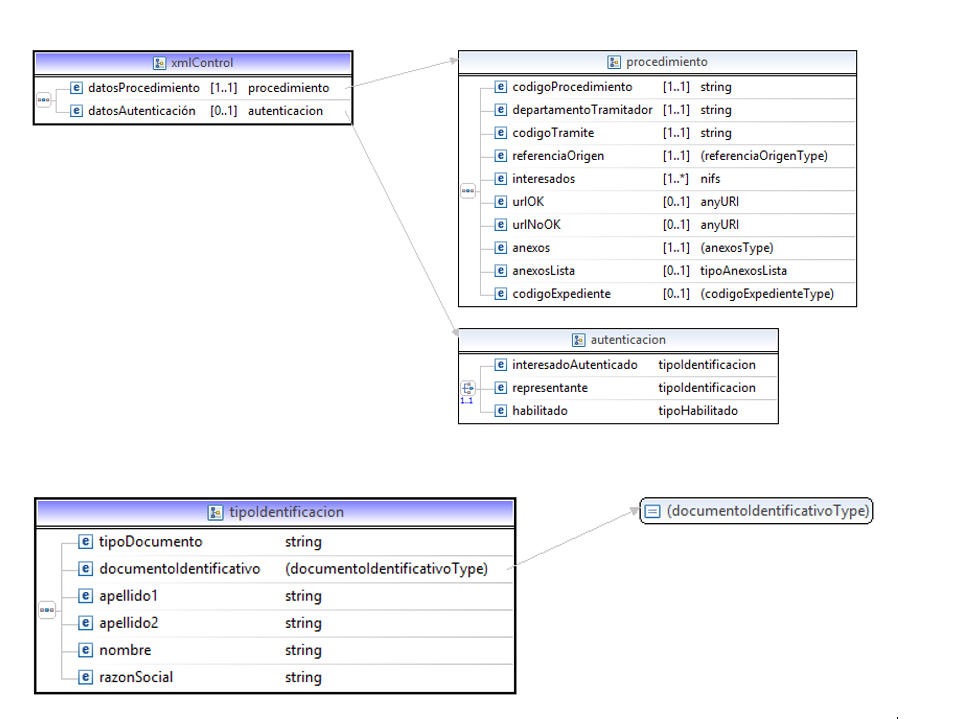Click the autenticacion complex type header icon
Image resolution: width=953 pixels, height=719 pixels.
point(579,340)
